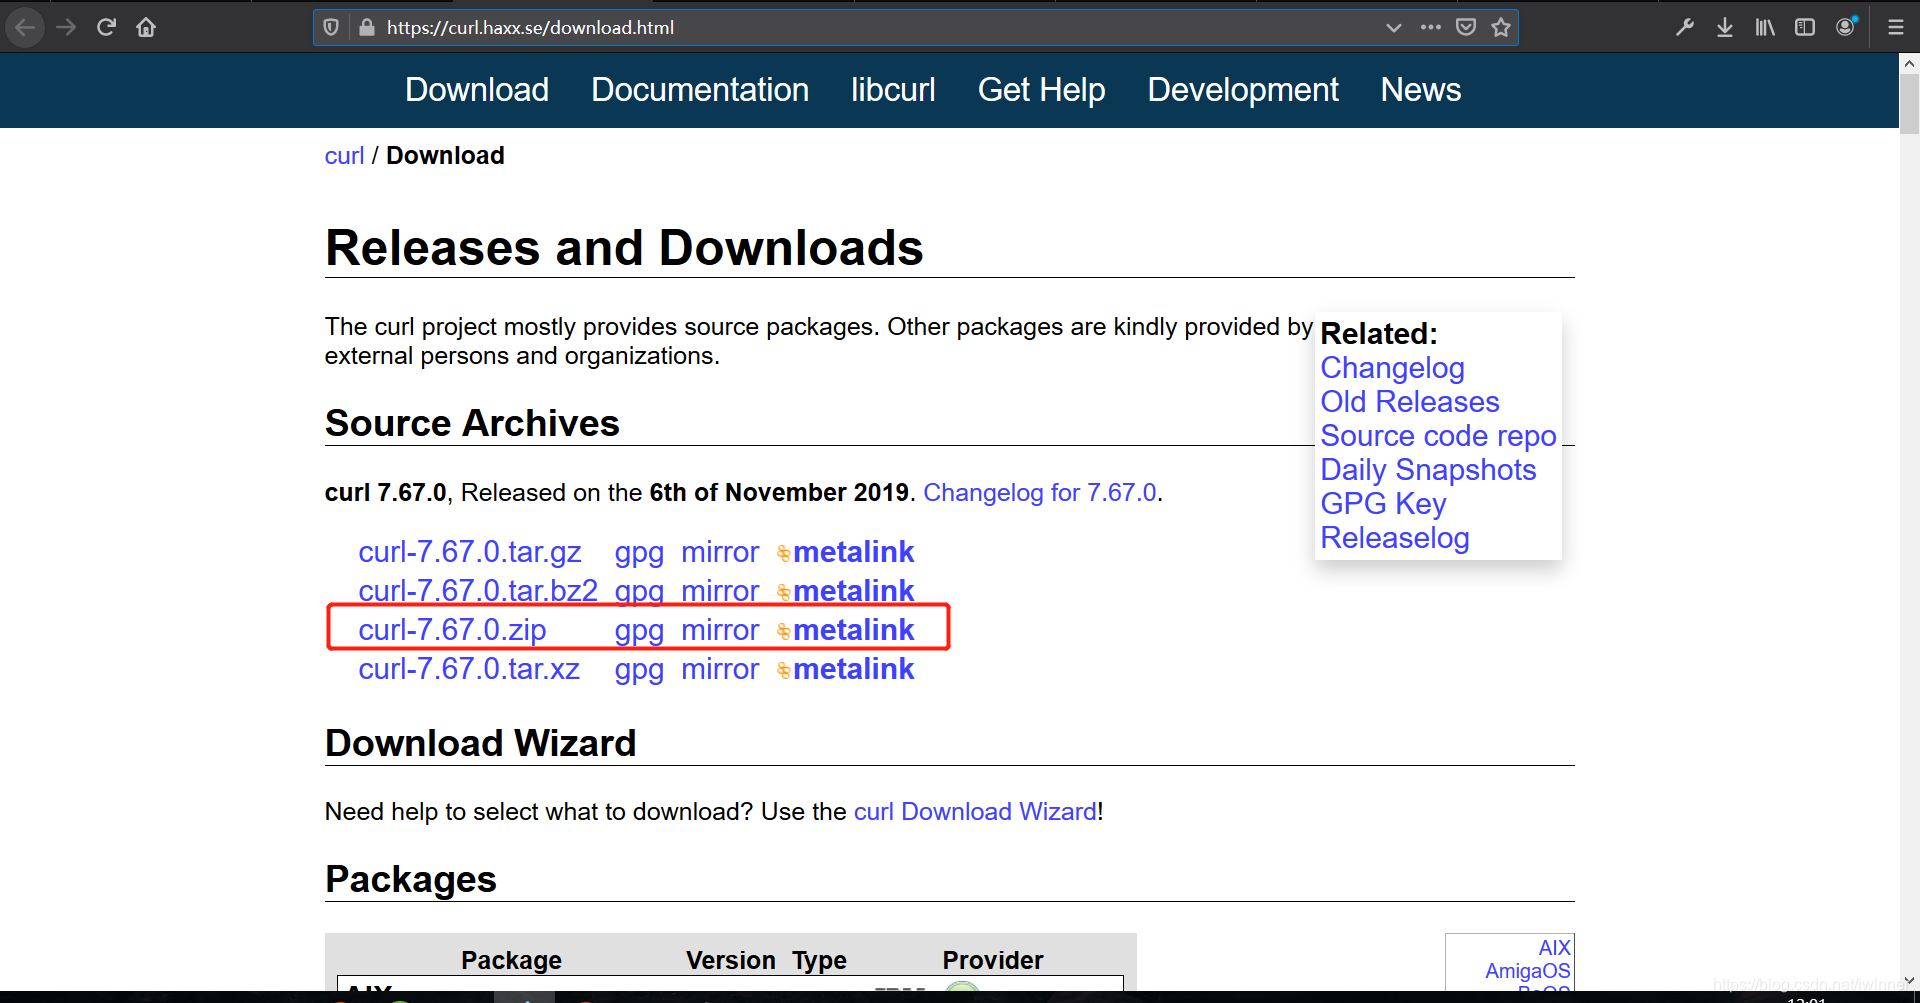Open metalink for tar.gz archive
Image resolution: width=1920 pixels, height=1003 pixels.
click(846, 552)
